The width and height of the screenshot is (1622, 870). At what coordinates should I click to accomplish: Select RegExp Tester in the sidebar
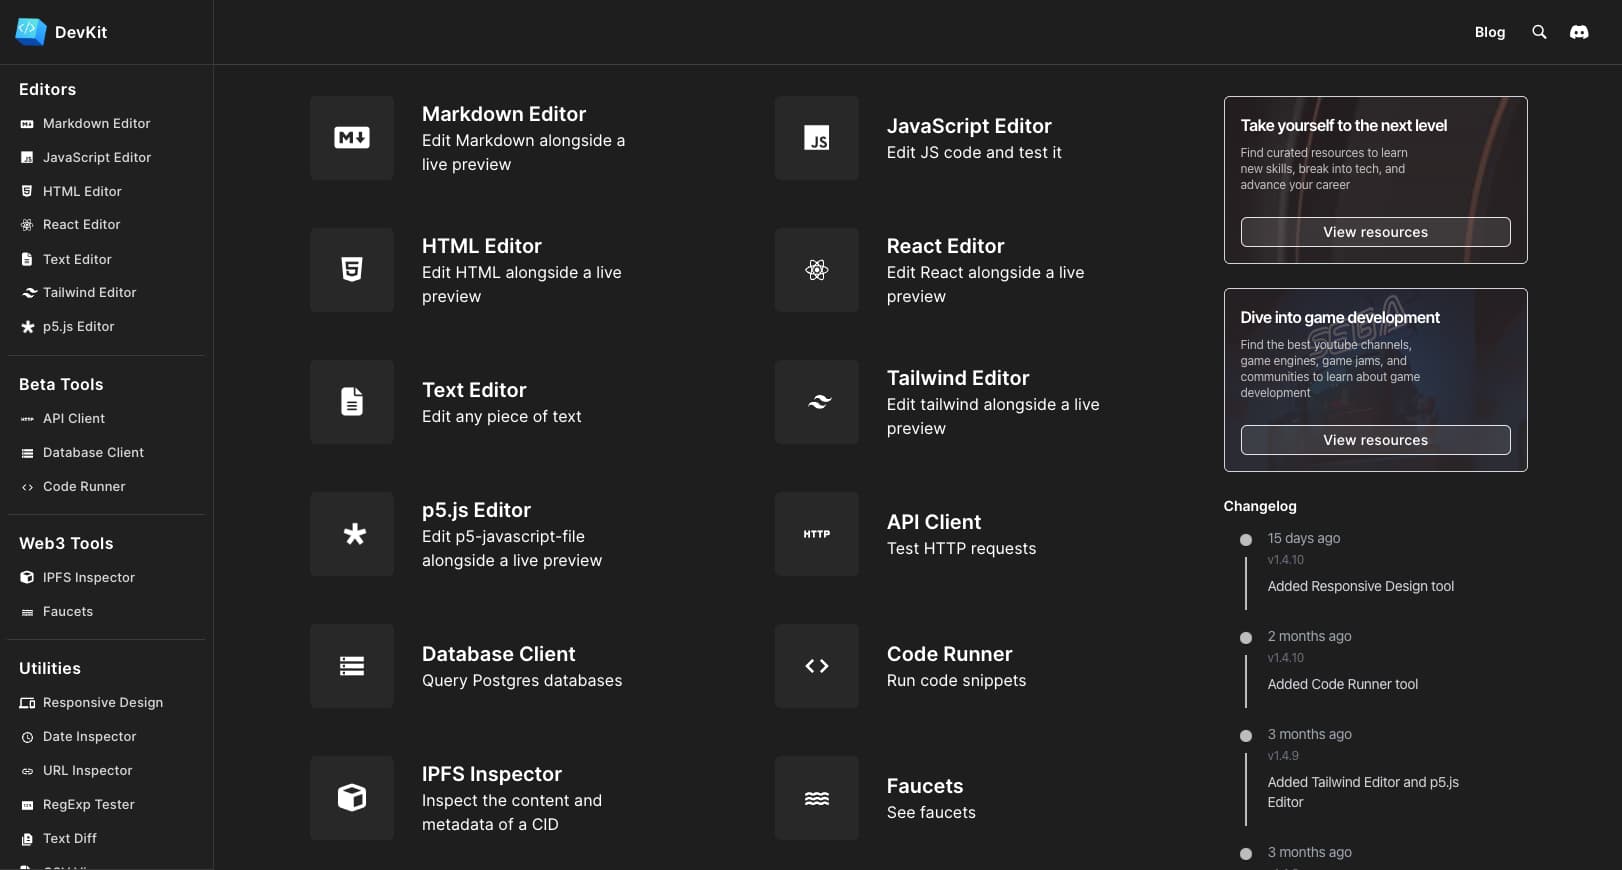88,805
